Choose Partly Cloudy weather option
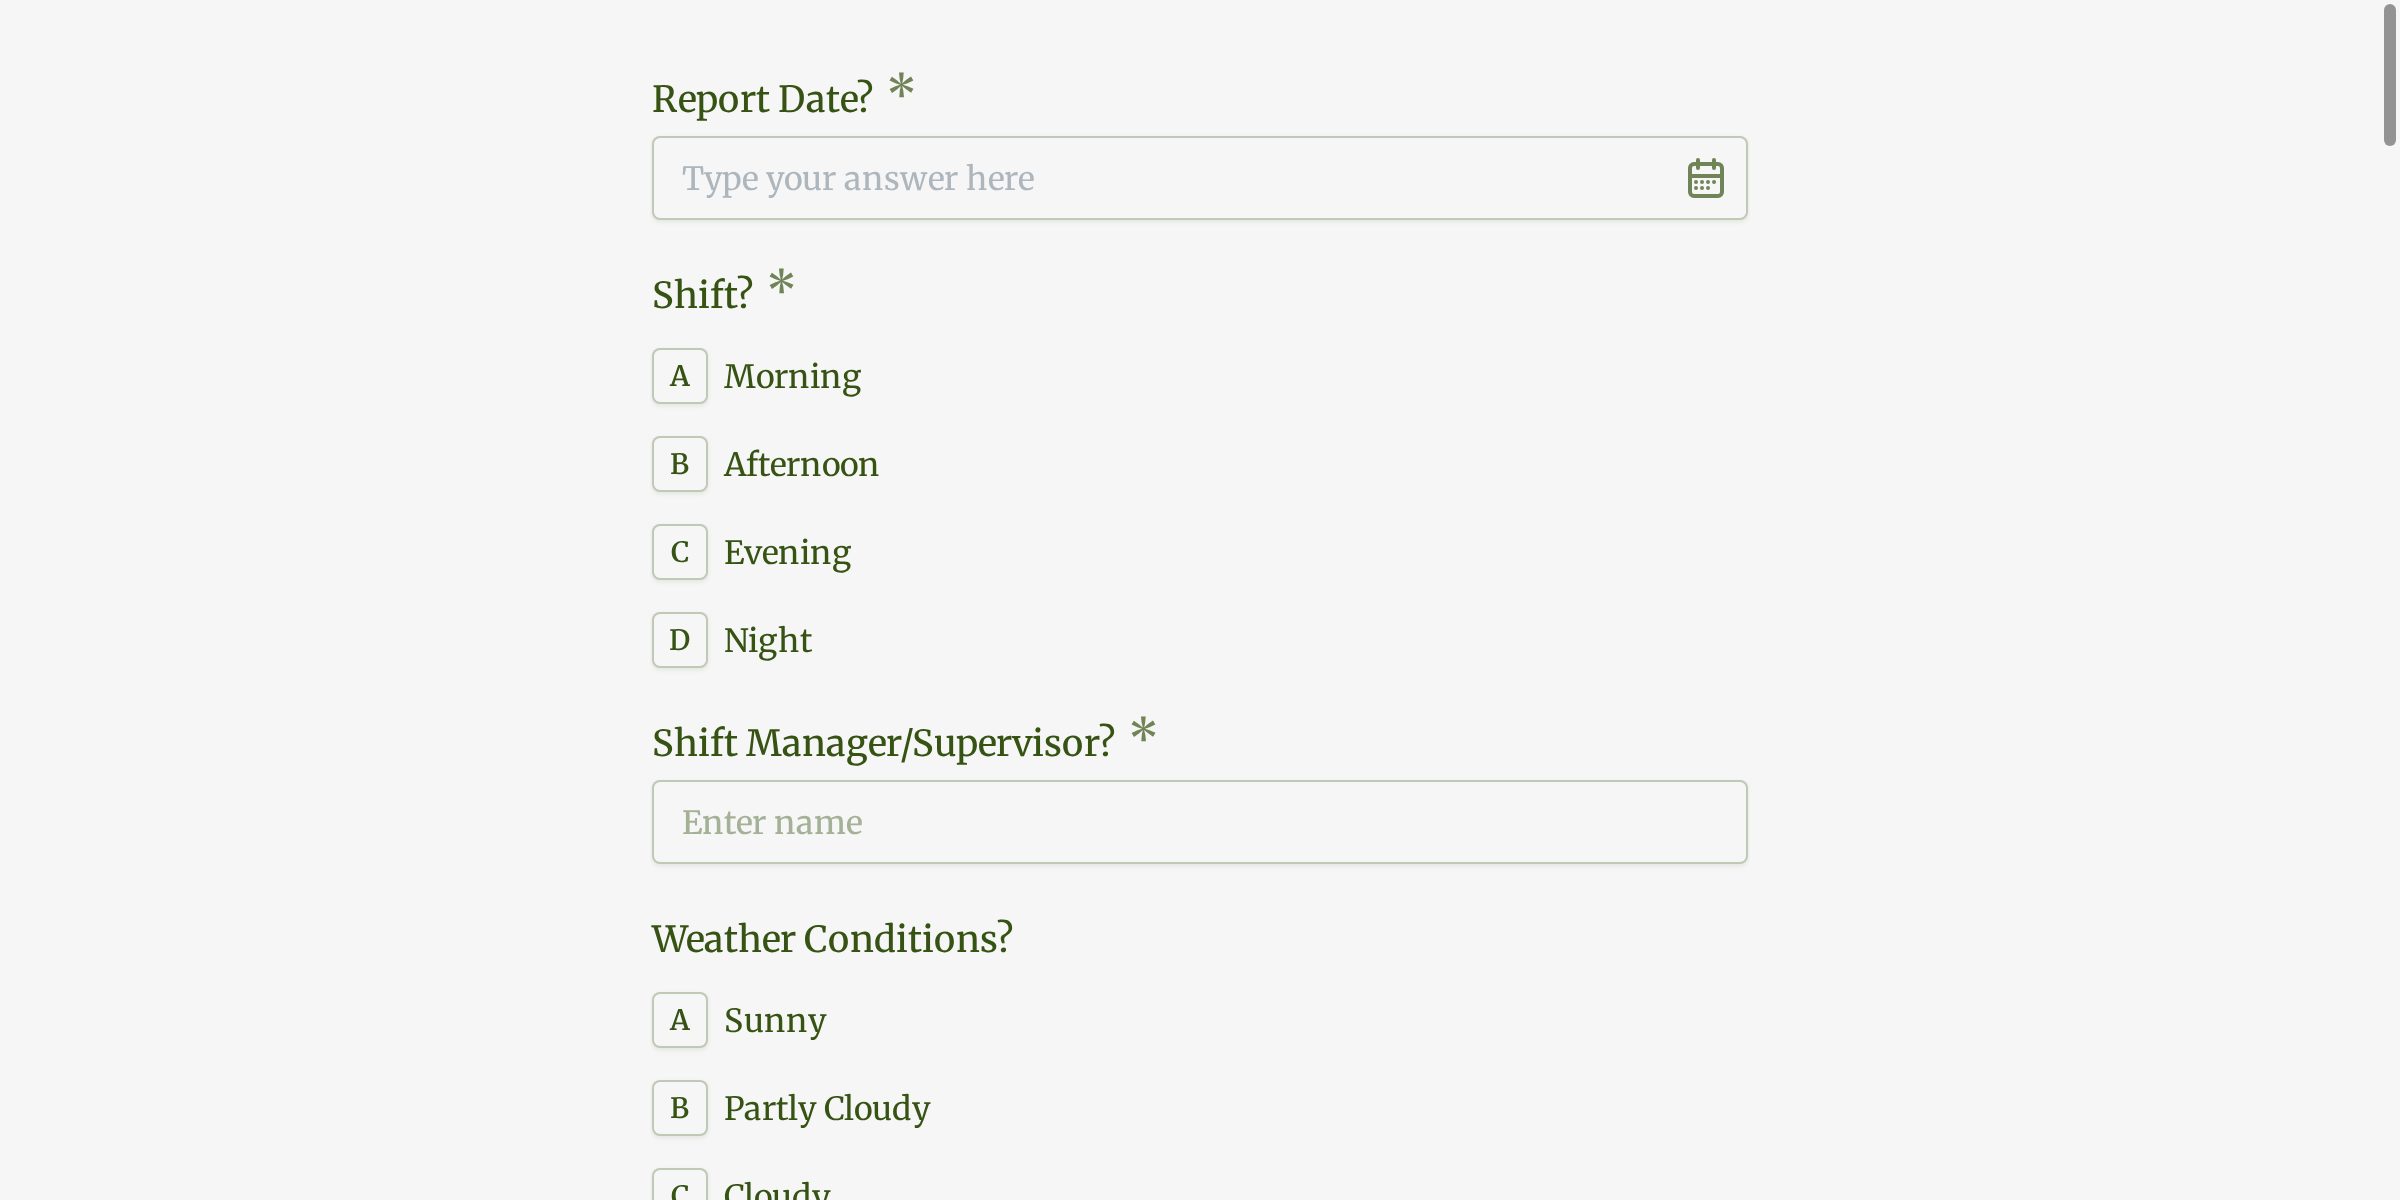Screen dimensions: 2400x1200 click(826, 1108)
